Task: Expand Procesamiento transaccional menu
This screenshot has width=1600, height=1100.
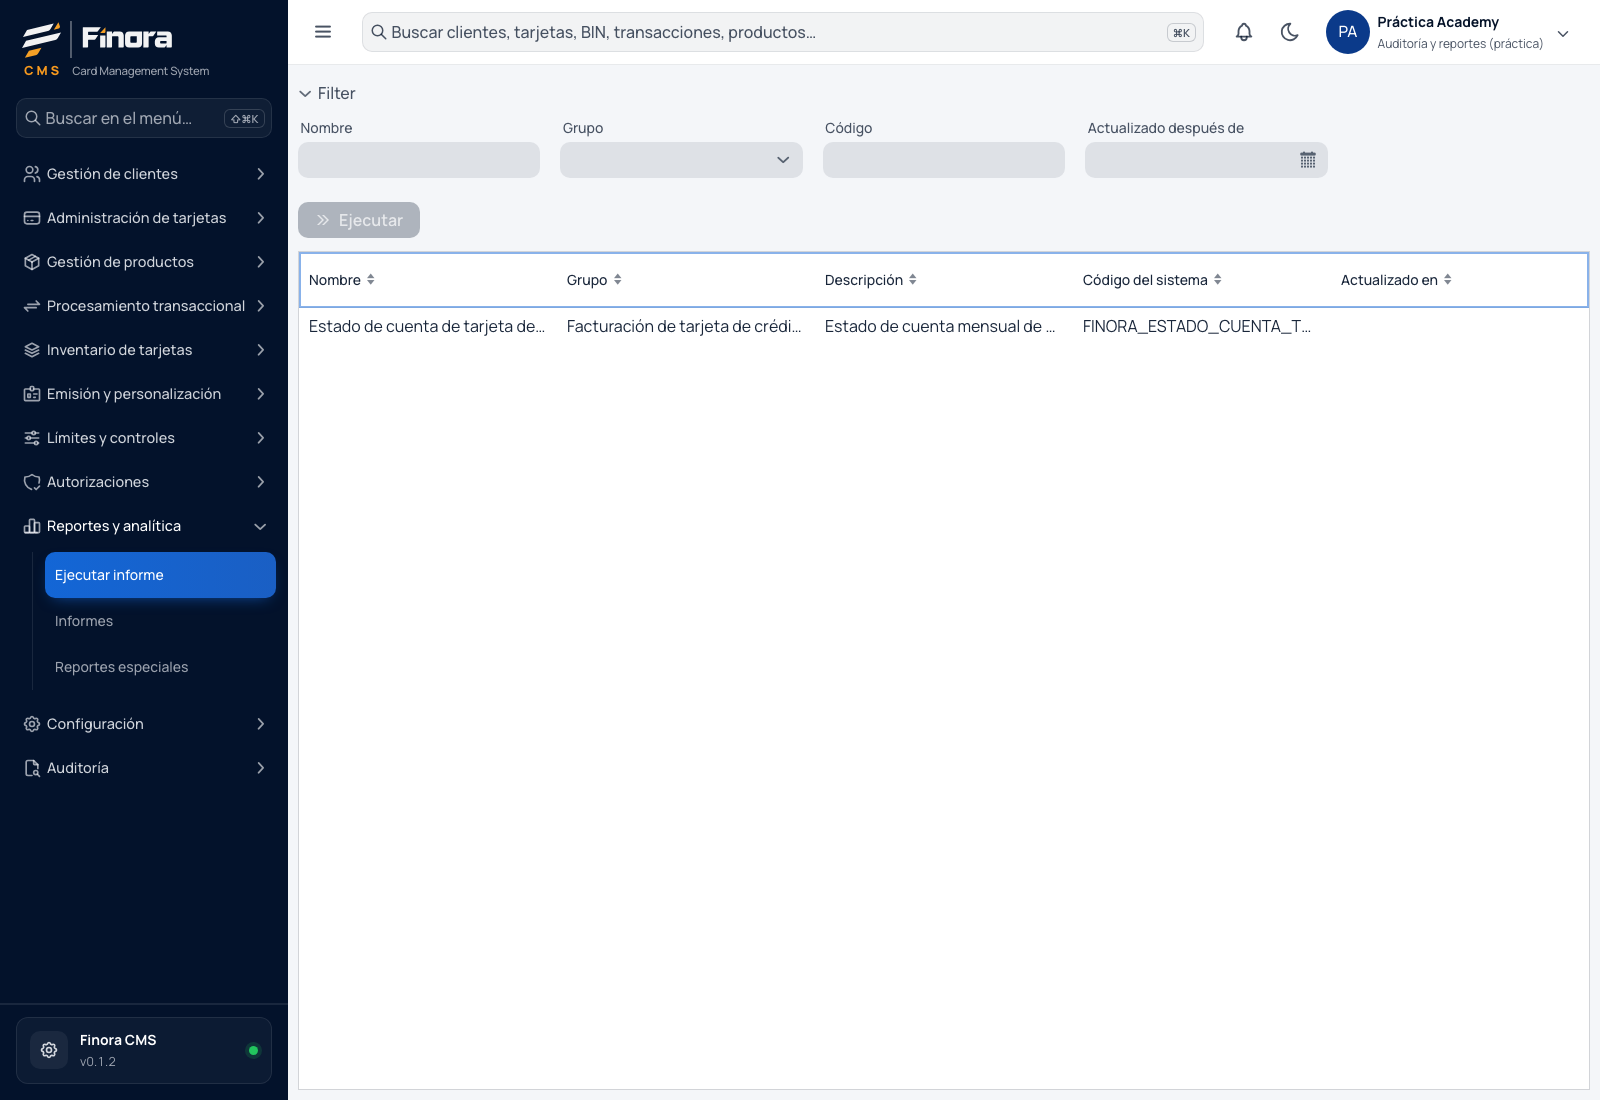Action: (x=144, y=306)
